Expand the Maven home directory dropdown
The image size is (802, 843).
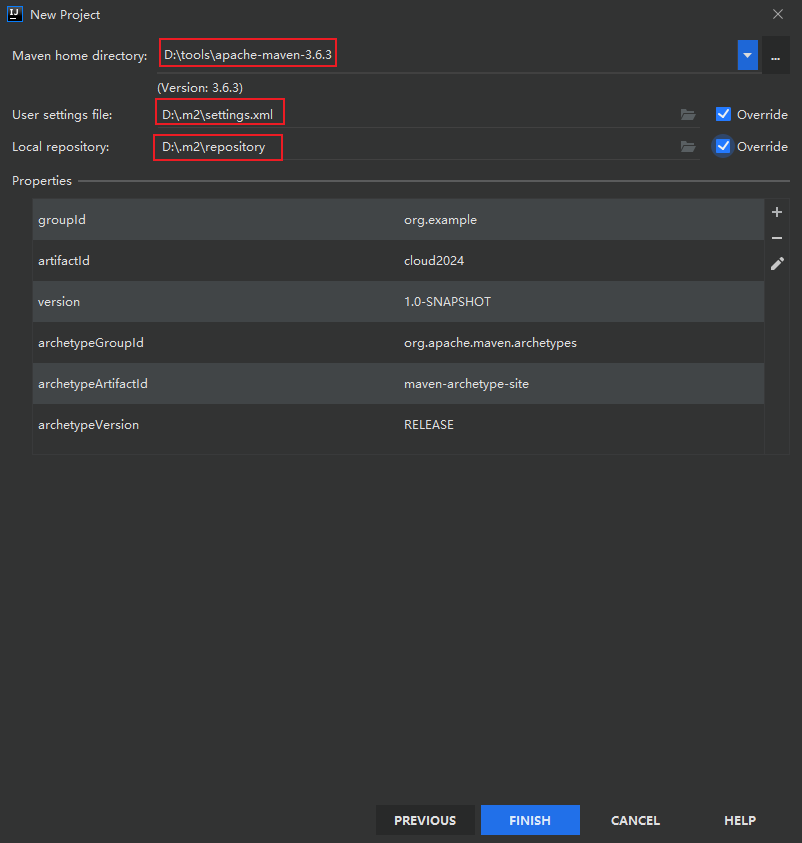click(747, 55)
